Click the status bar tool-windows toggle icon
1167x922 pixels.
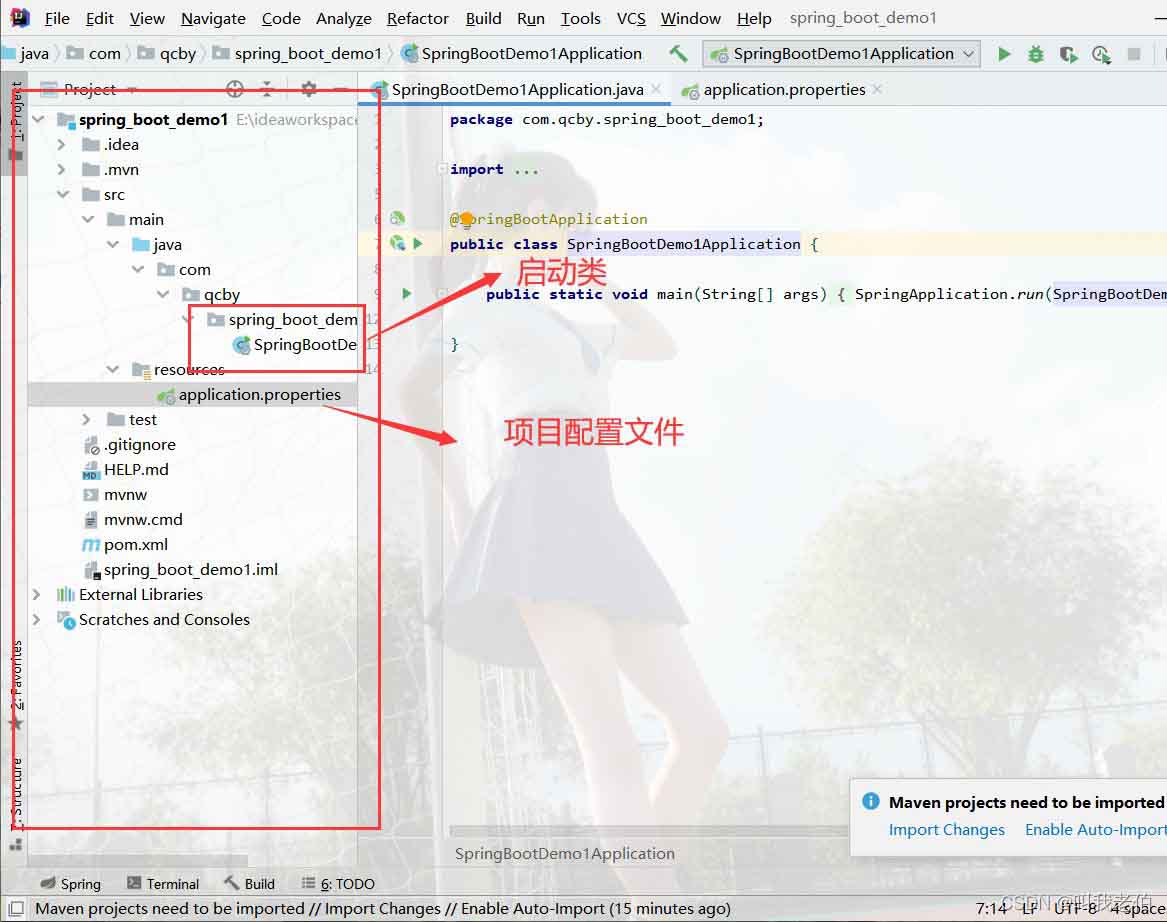(x=16, y=909)
